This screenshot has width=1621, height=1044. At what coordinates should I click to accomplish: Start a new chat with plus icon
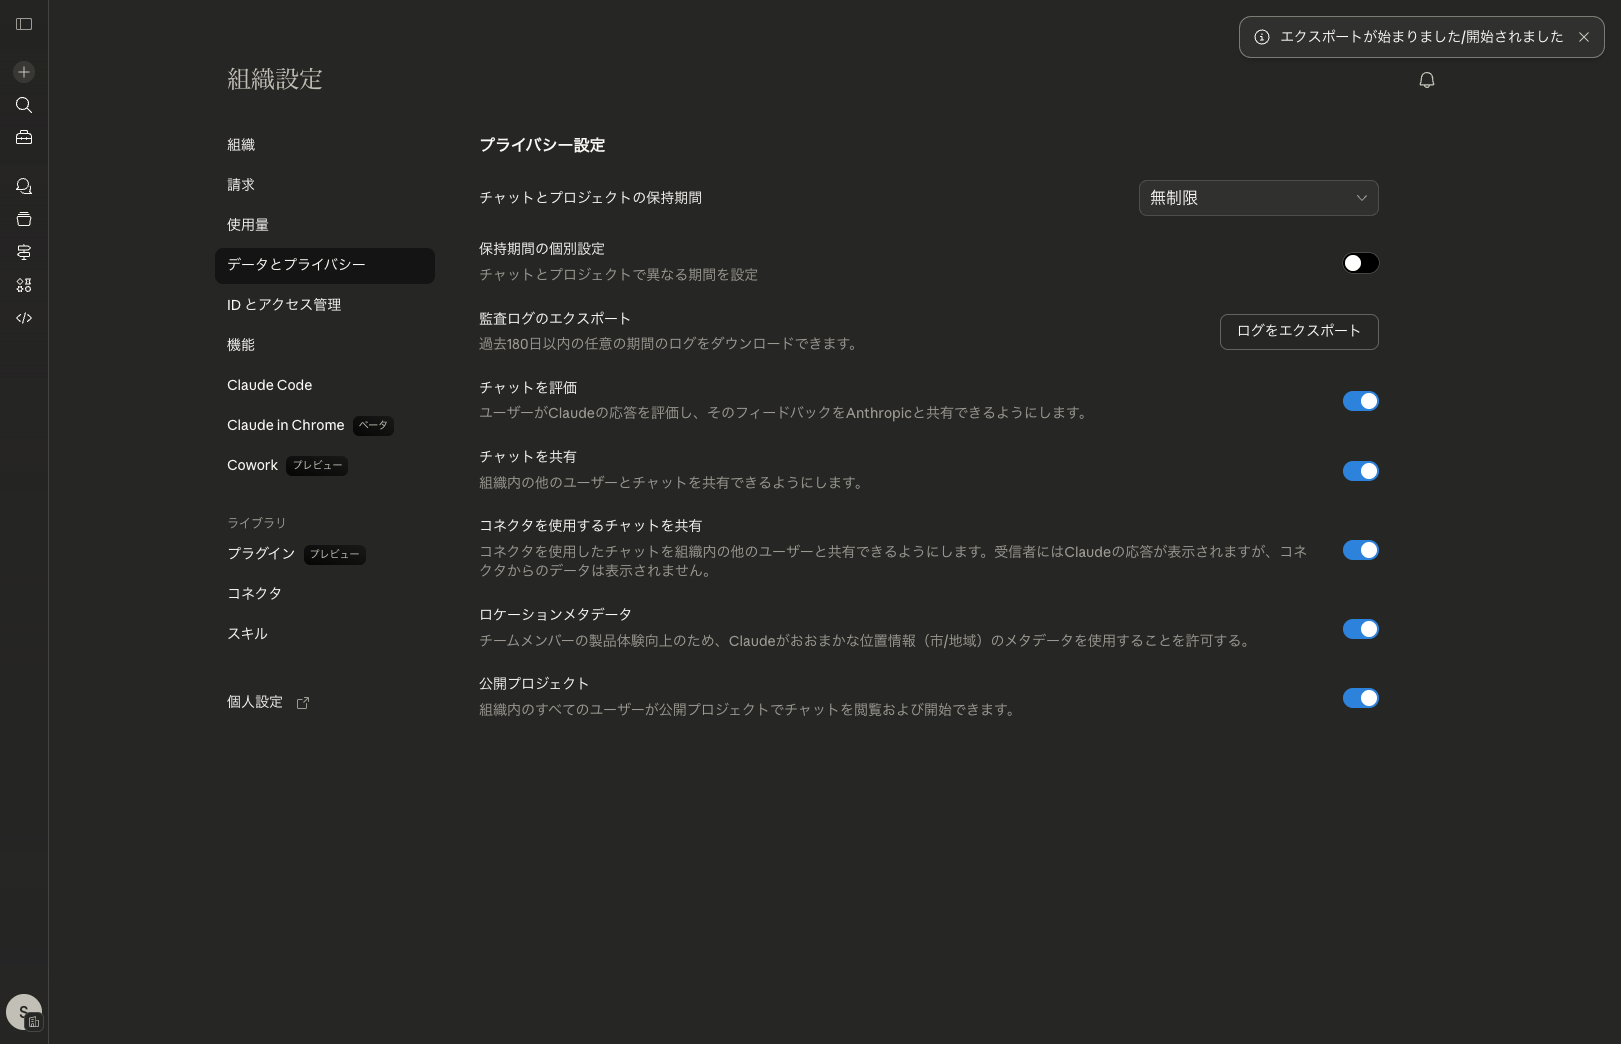point(24,72)
